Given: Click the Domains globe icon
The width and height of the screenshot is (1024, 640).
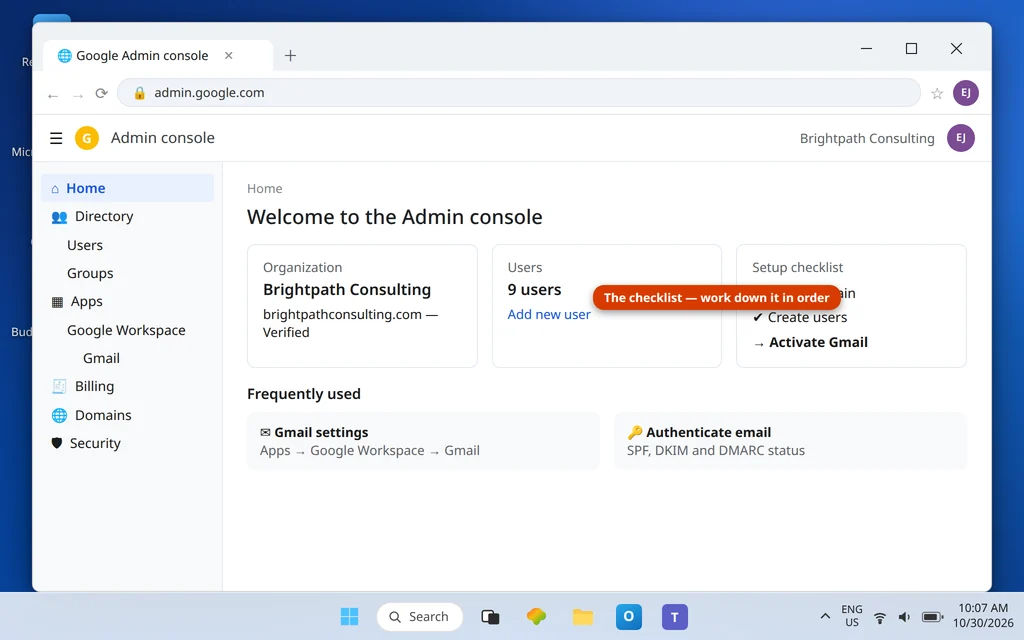Looking at the screenshot, I should point(59,415).
